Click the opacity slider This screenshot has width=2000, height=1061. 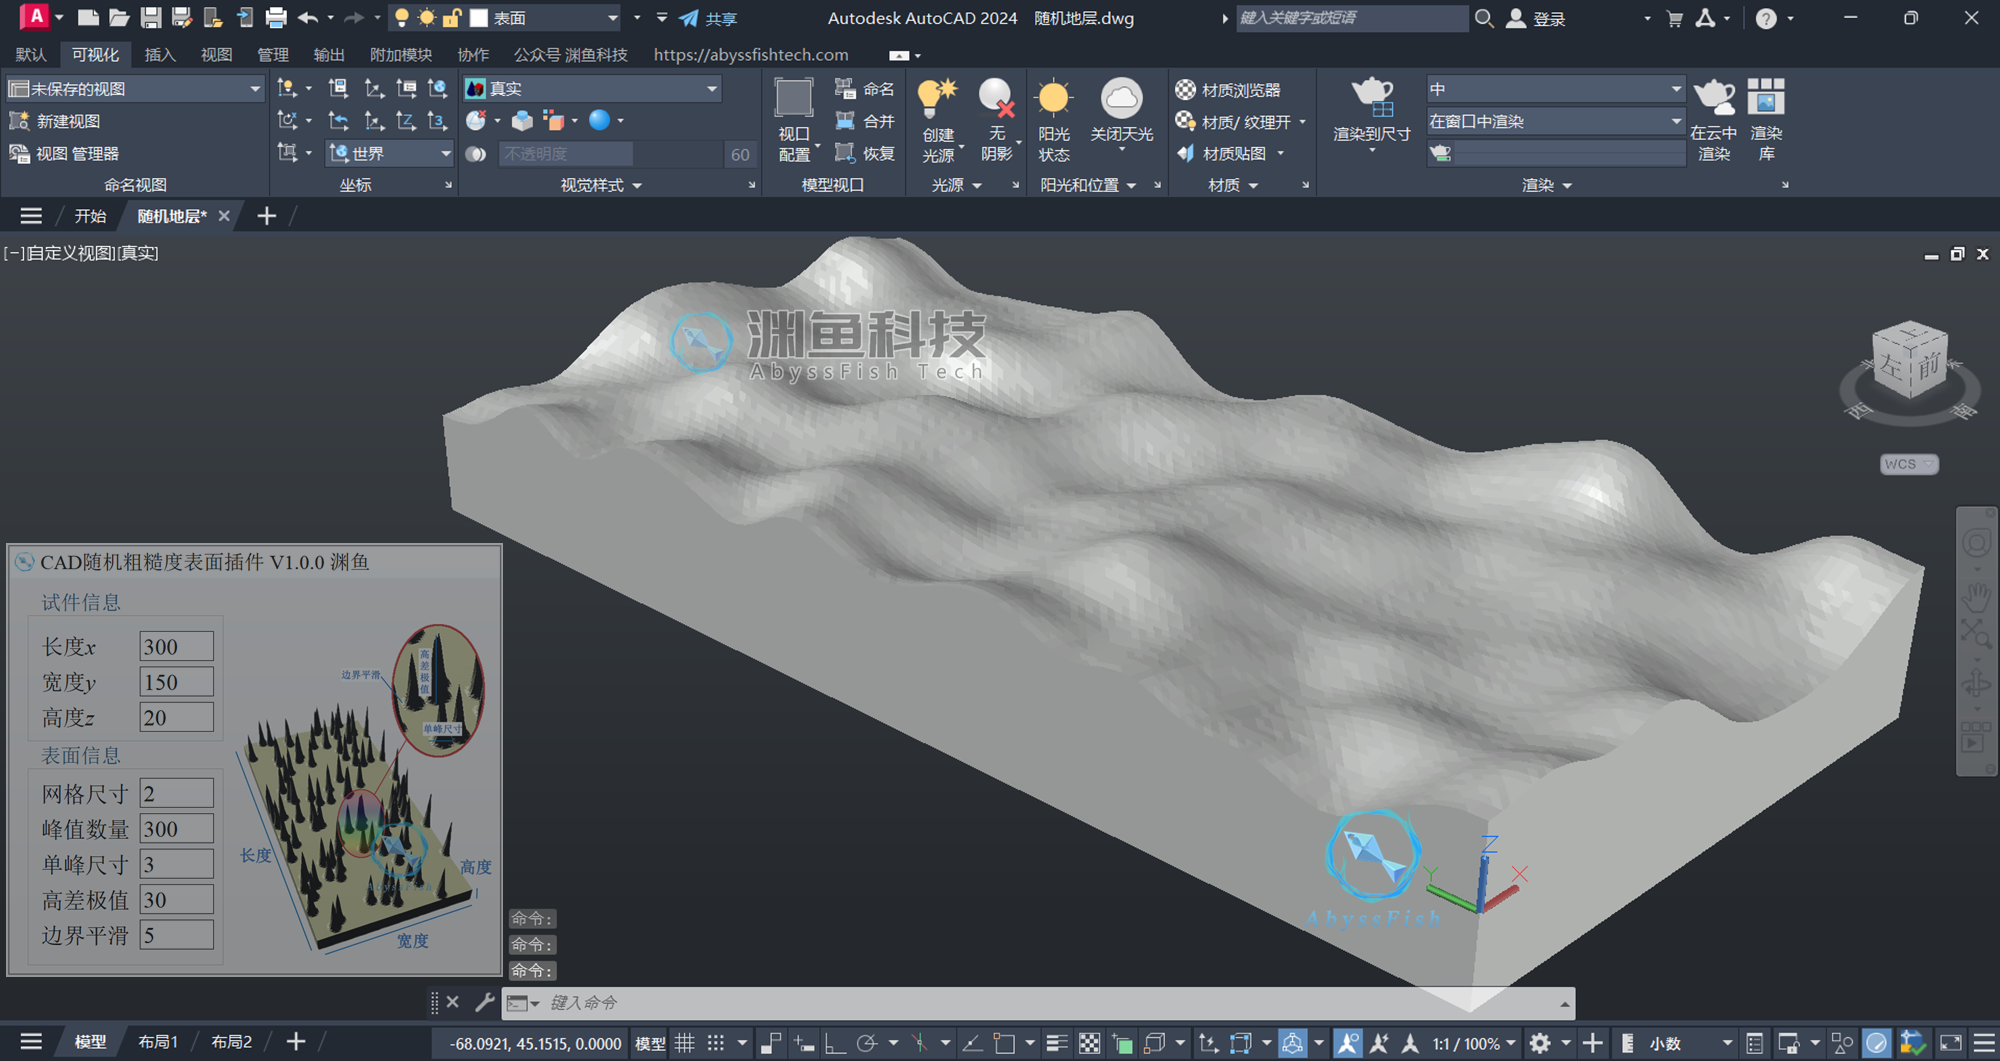tap(612, 154)
